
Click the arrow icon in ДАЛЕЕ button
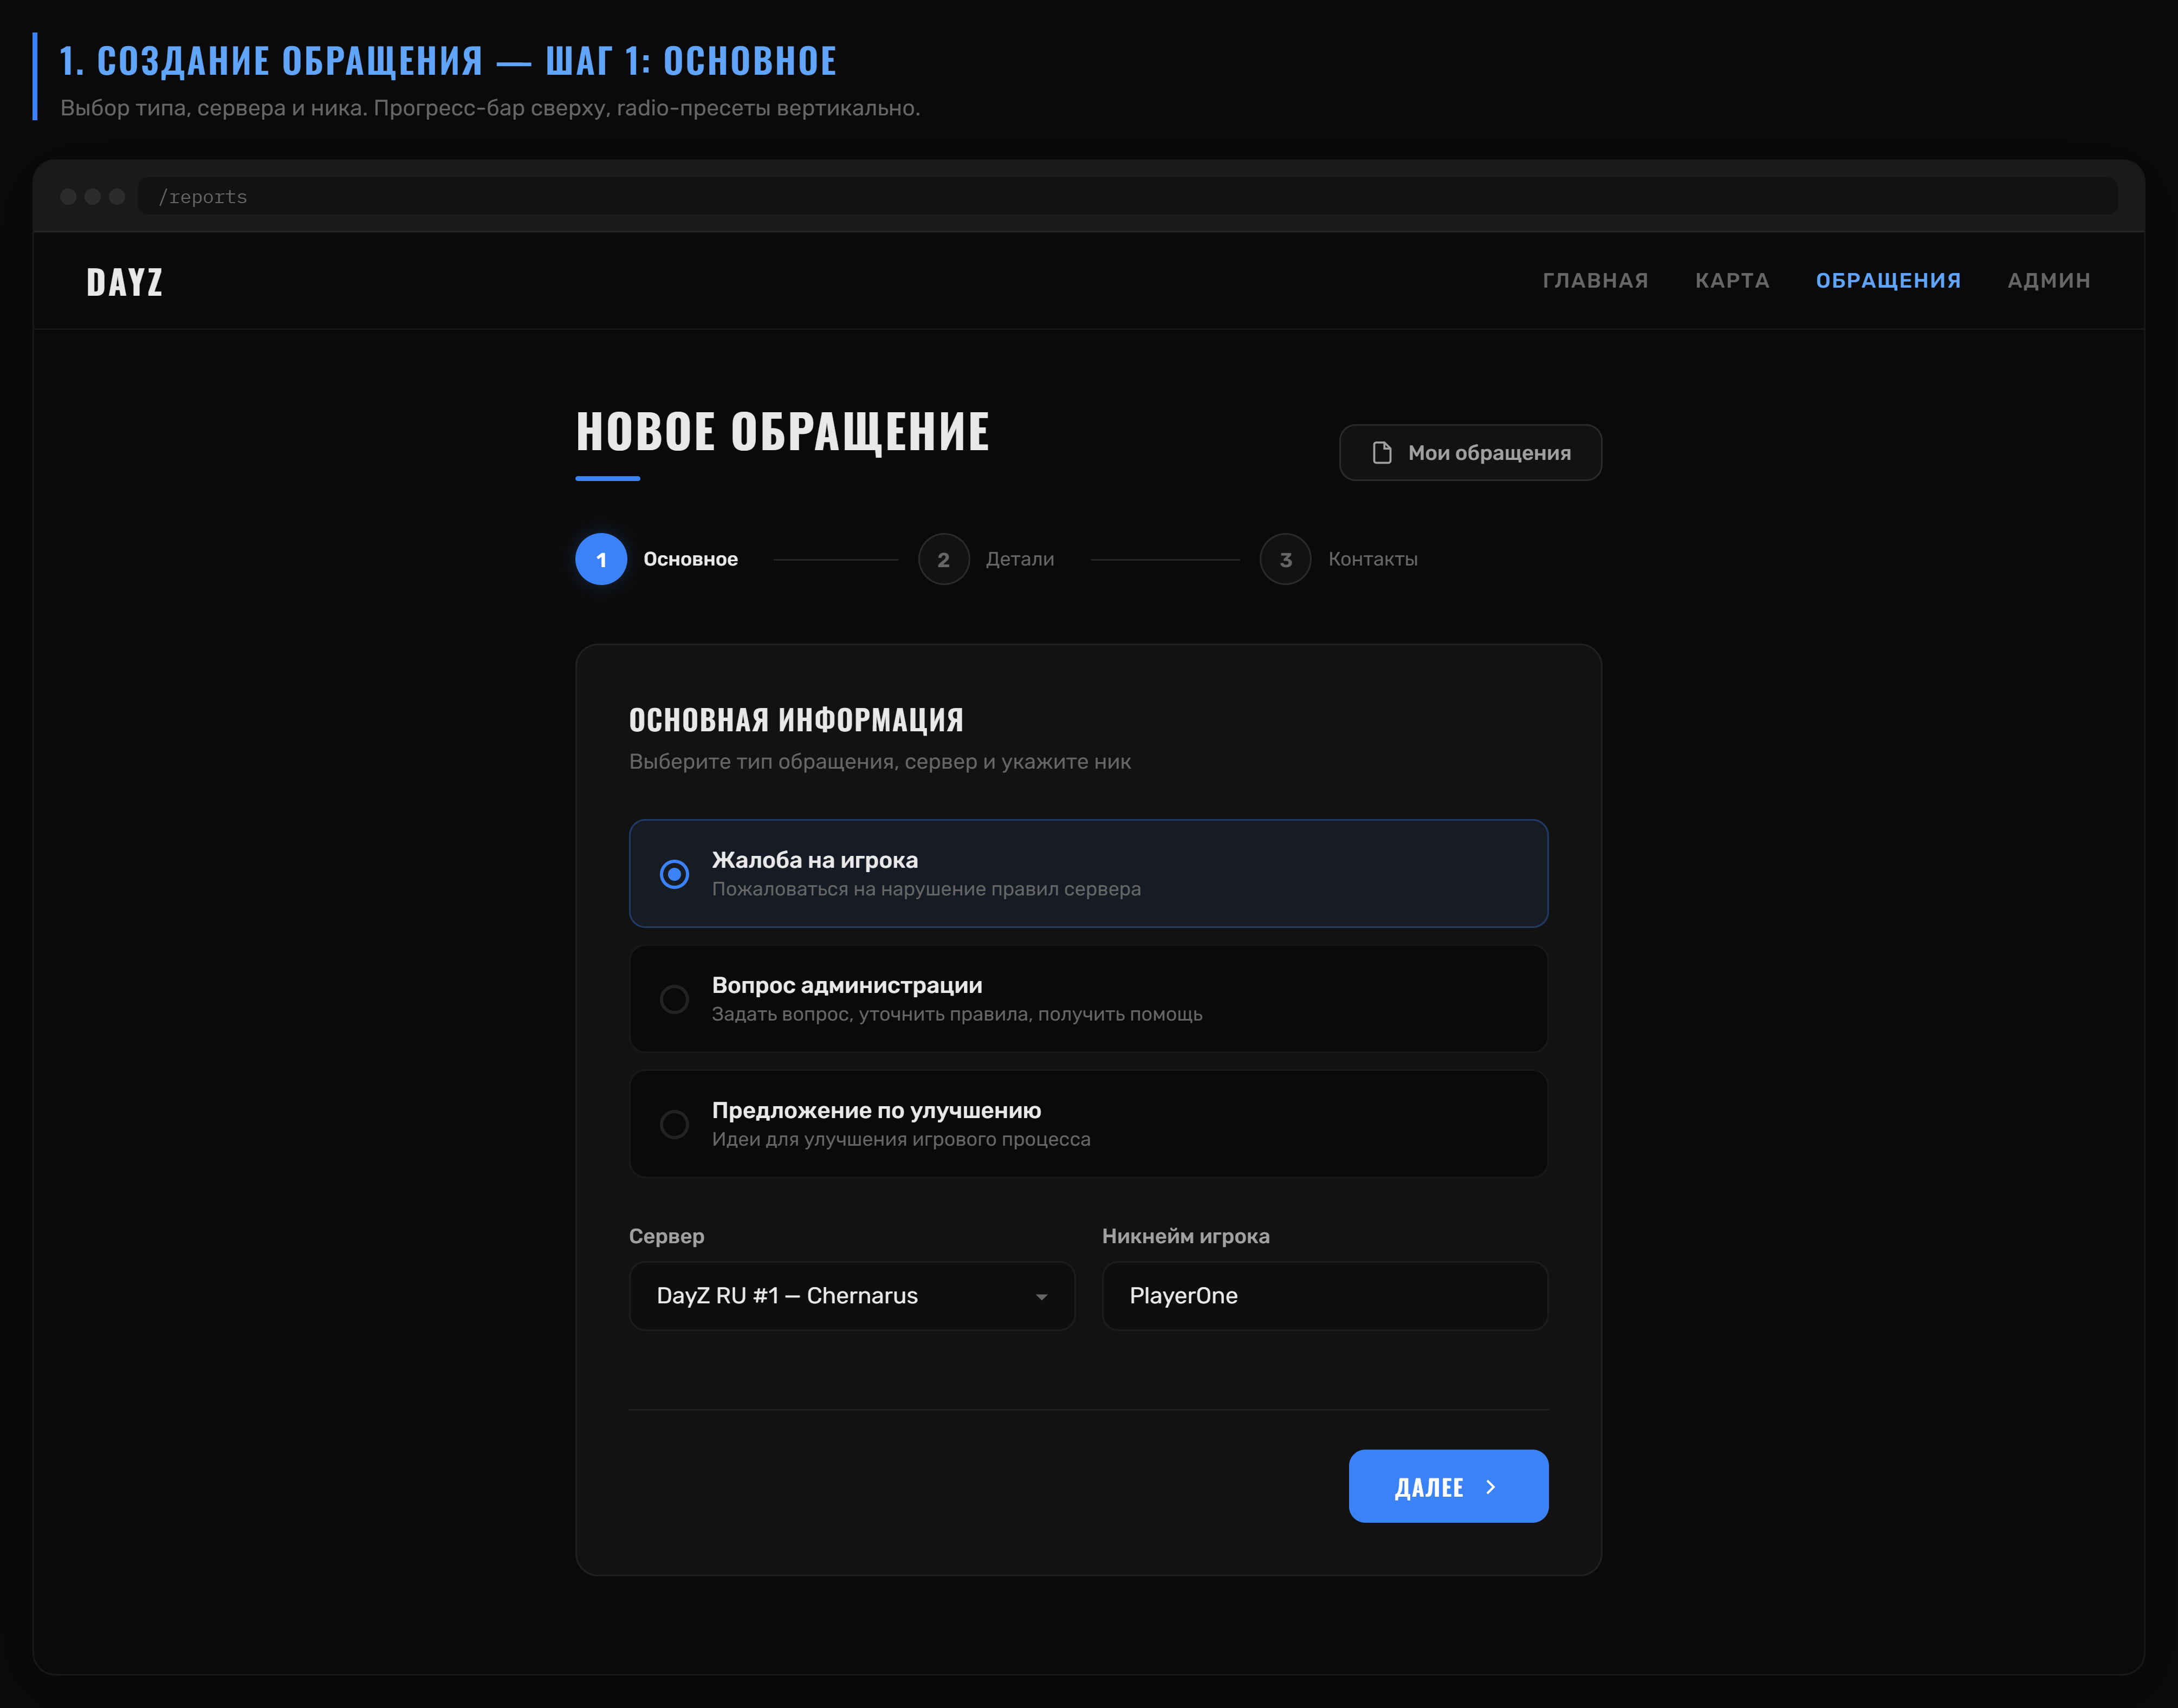[x=1491, y=1487]
